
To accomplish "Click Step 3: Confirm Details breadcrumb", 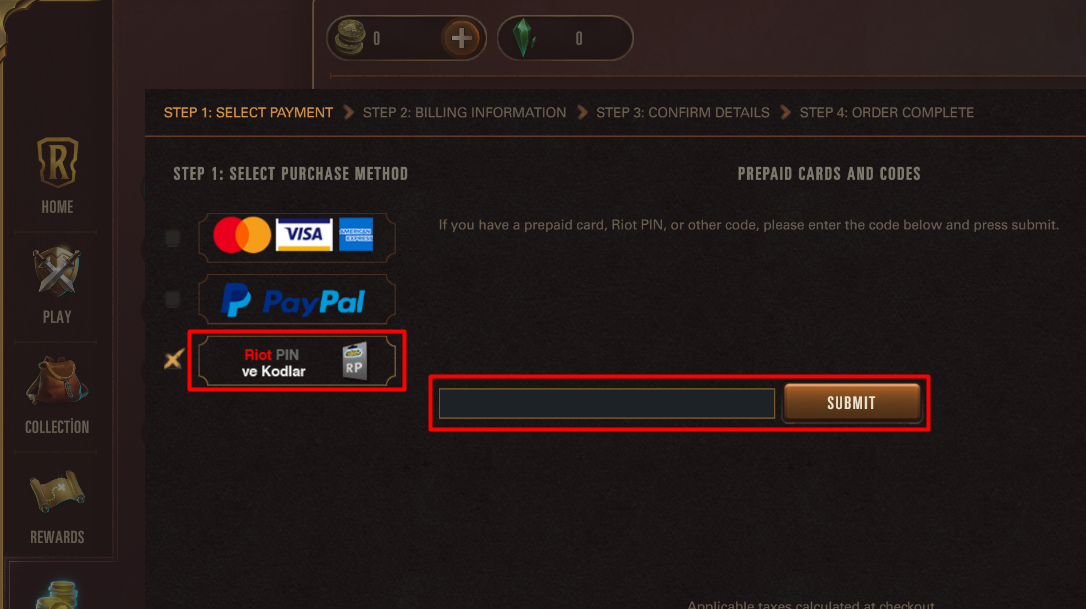I will (683, 113).
